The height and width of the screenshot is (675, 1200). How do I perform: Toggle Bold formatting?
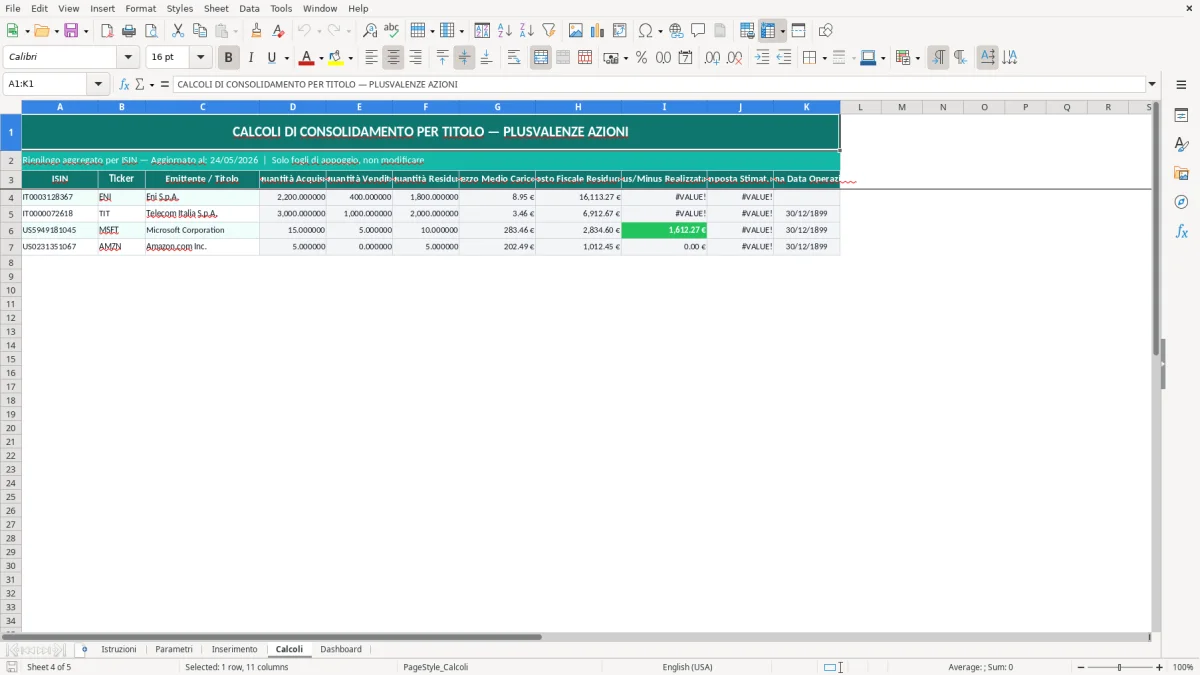(x=229, y=58)
